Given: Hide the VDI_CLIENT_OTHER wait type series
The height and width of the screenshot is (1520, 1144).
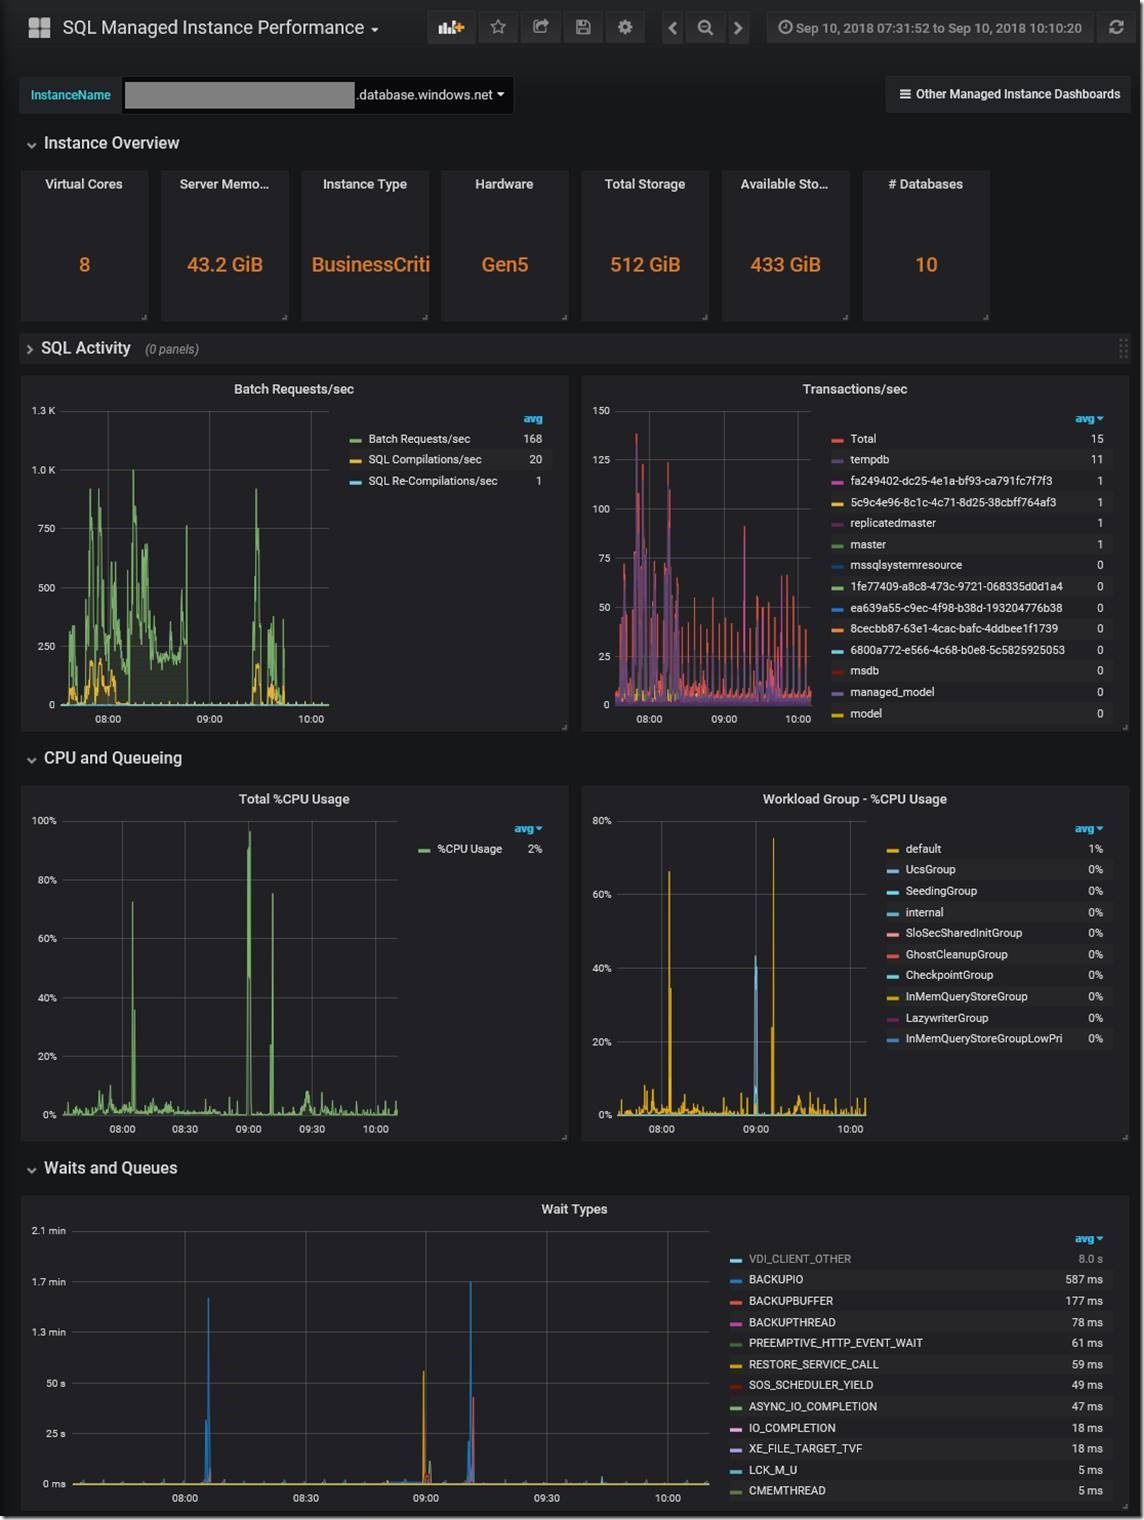Looking at the screenshot, I should point(800,1258).
